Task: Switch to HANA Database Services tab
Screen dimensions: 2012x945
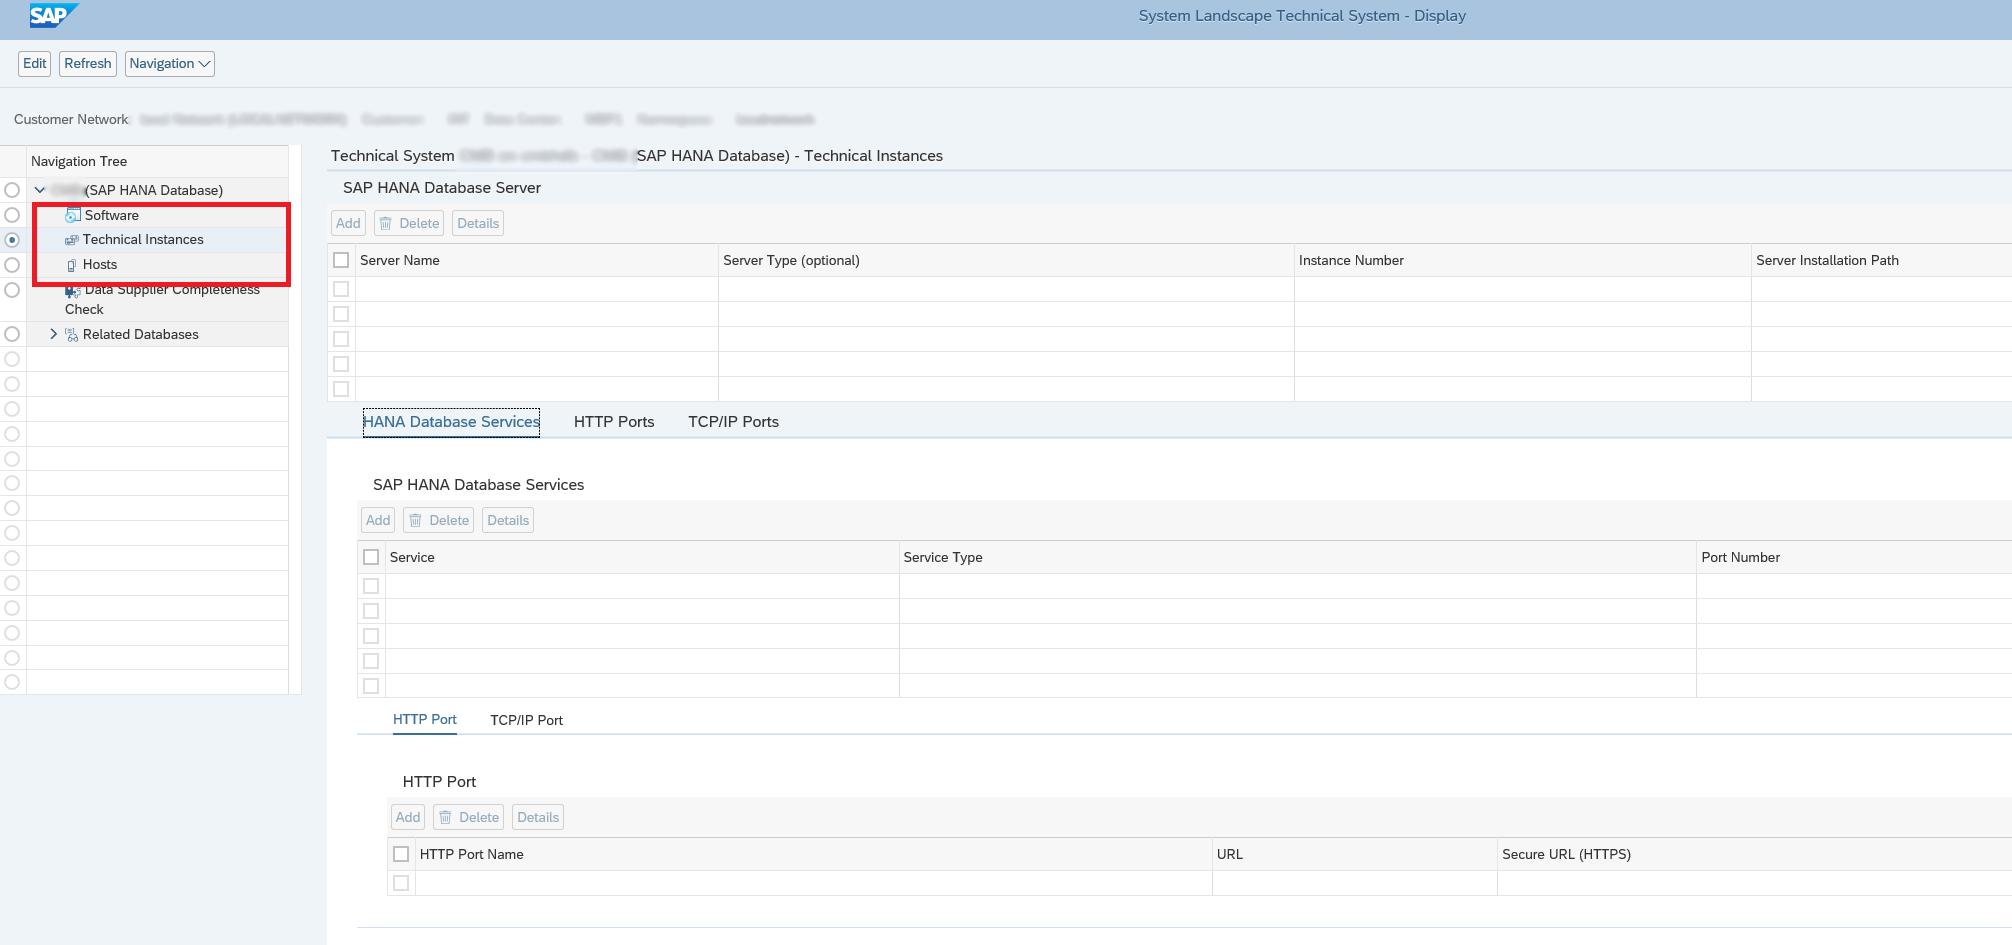Action: (451, 422)
